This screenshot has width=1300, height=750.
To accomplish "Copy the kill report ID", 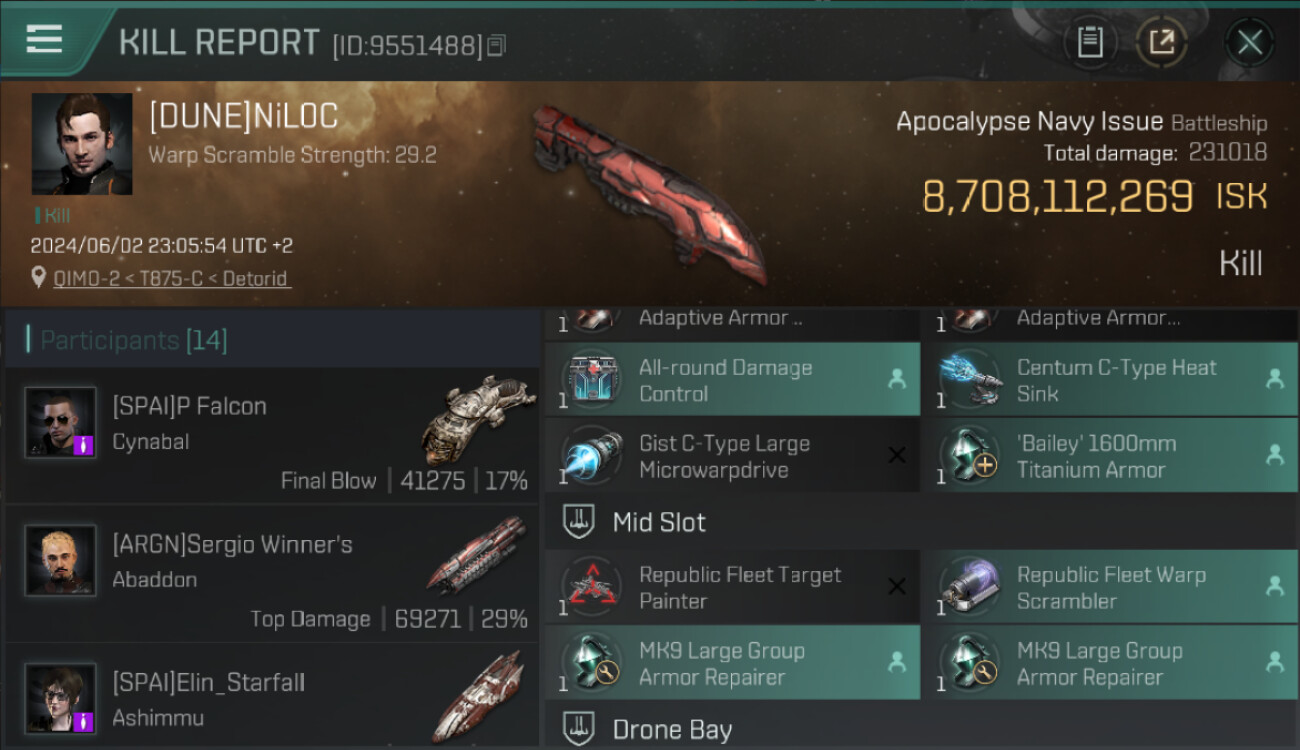I will pos(497,46).
